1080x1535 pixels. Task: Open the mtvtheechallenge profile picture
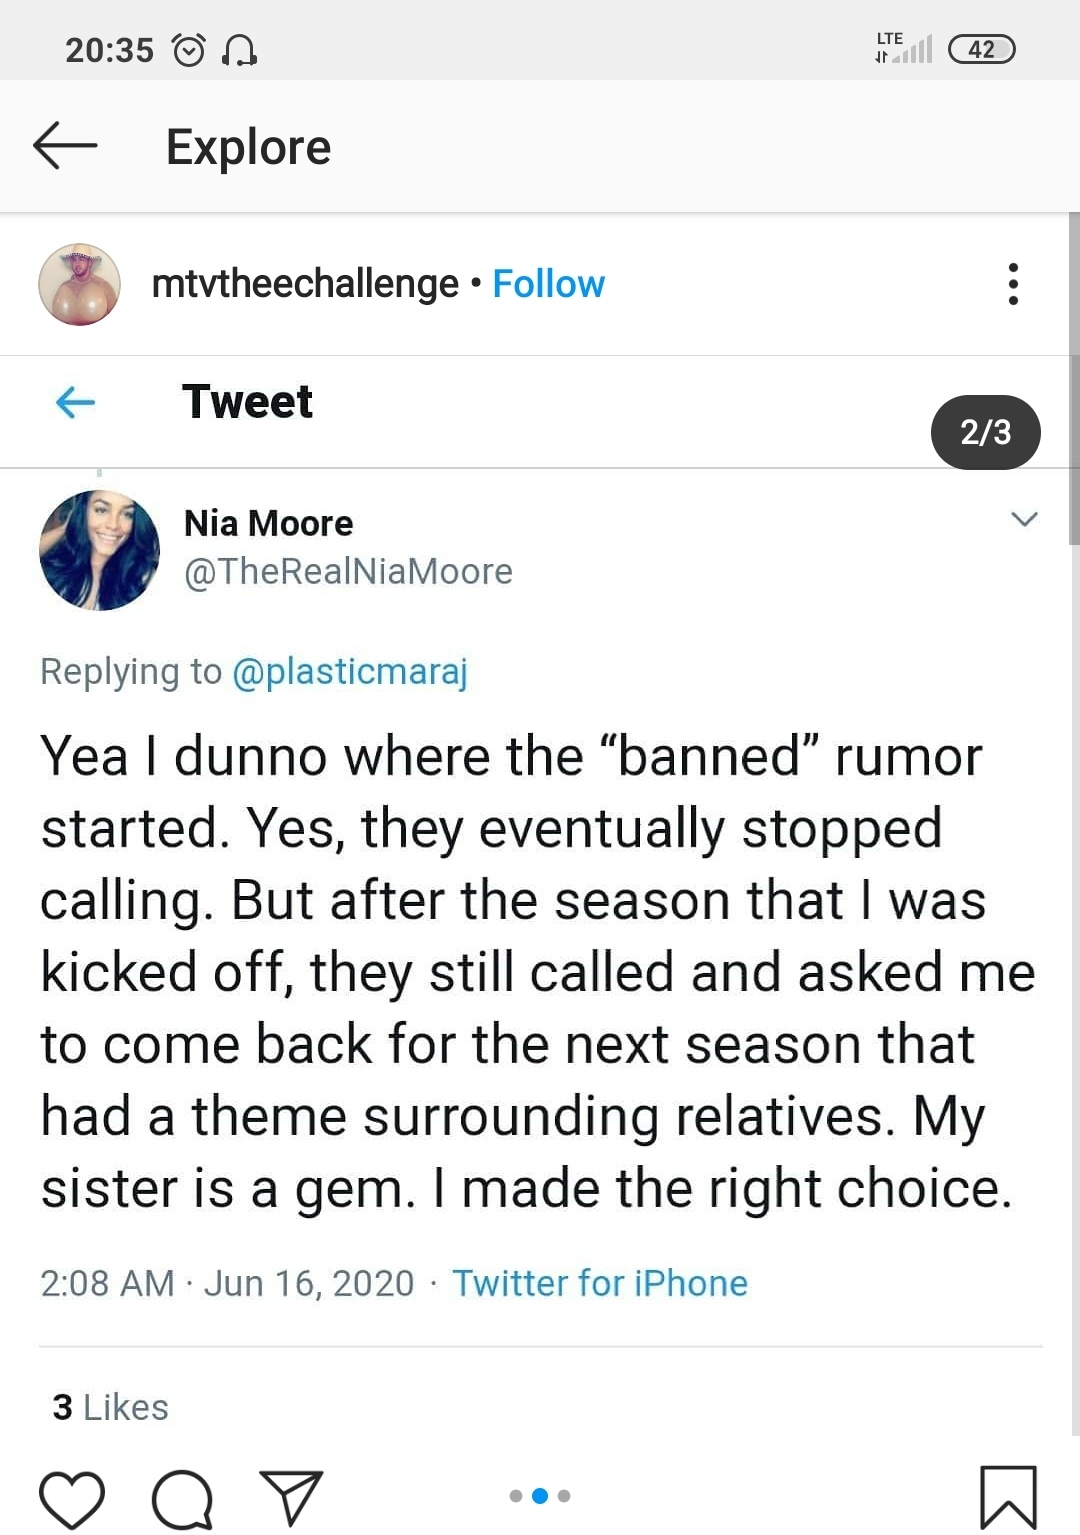(80, 284)
